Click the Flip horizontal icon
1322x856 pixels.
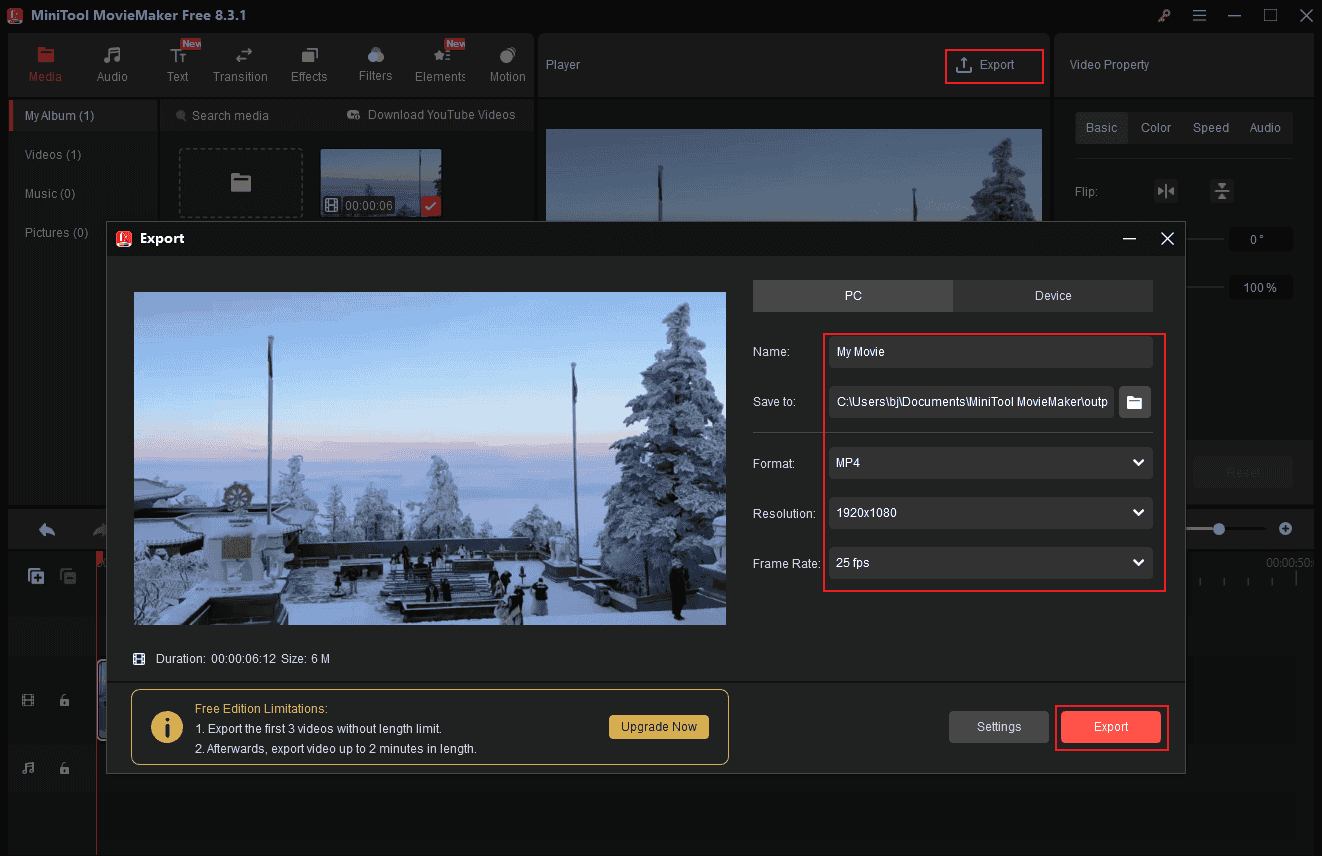1166,191
